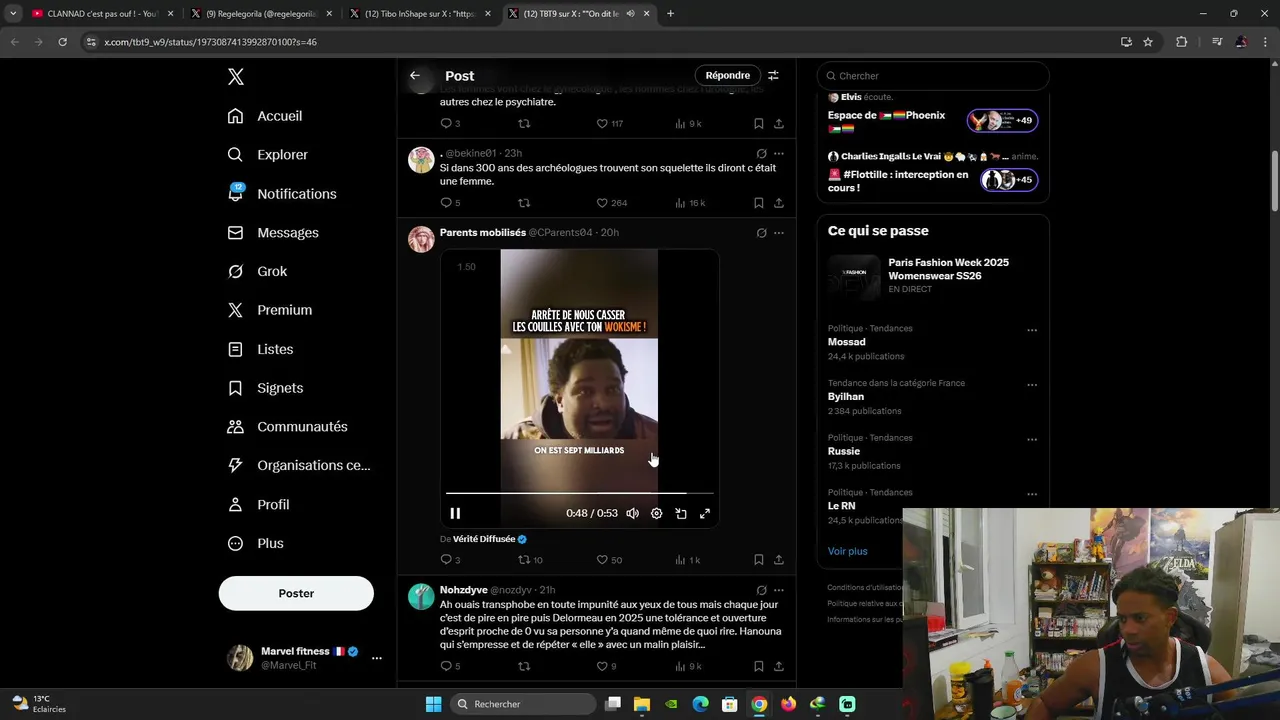Share the @bekine01 post
Image resolution: width=1280 pixels, height=720 pixels.
coord(778,203)
